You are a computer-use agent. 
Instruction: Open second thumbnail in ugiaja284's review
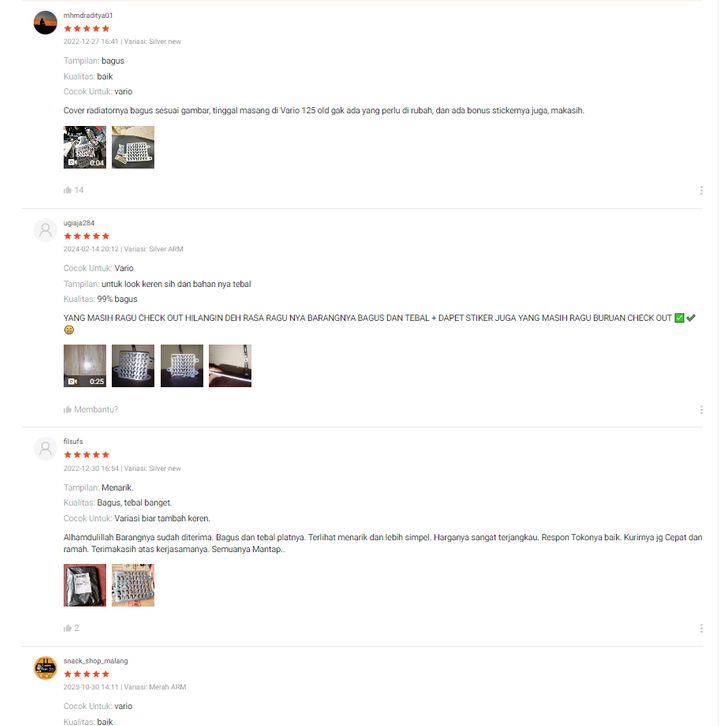point(133,366)
